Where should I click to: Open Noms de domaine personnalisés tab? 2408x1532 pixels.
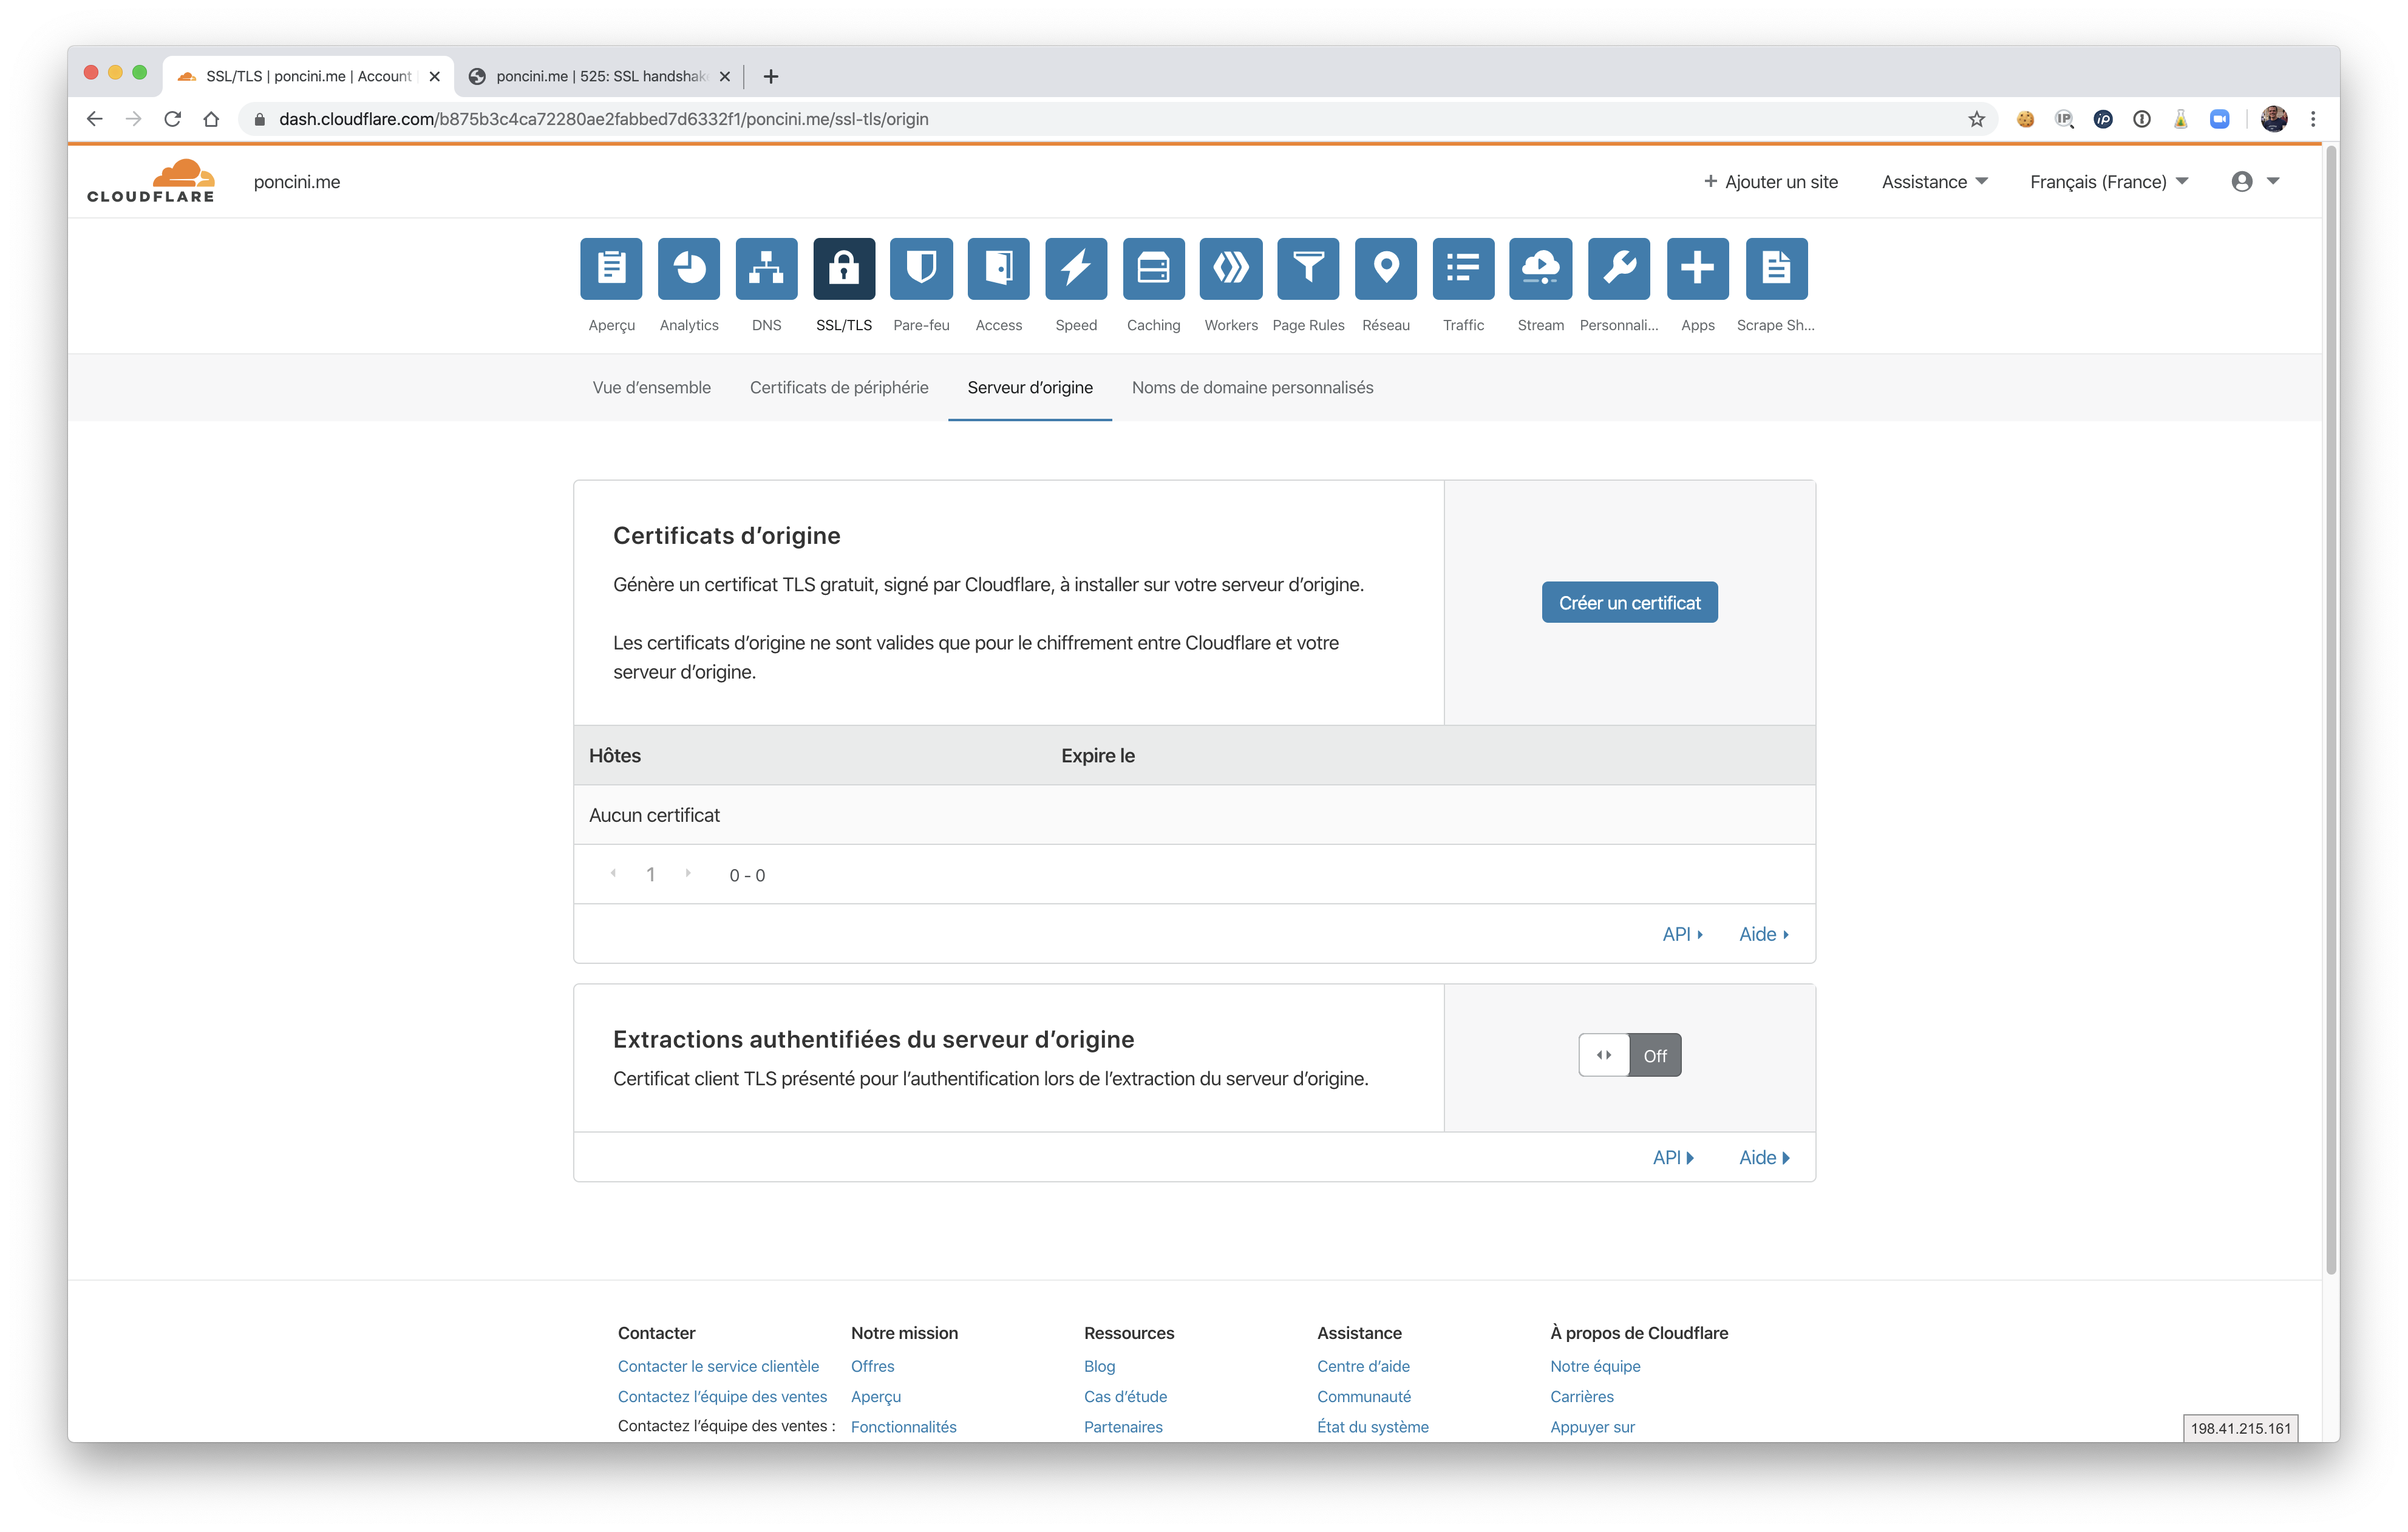pyautogui.click(x=1252, y=387)
